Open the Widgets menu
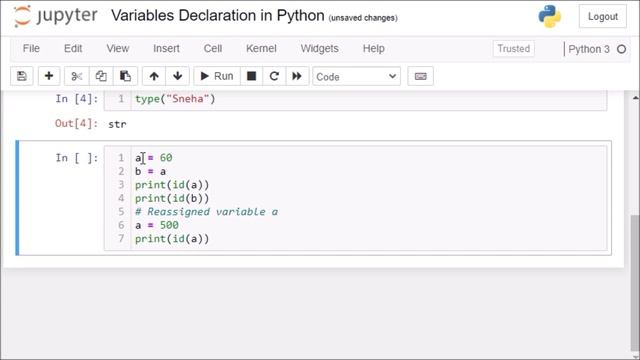The width and height of the screenshot is (640, 360). click(320, 49)
